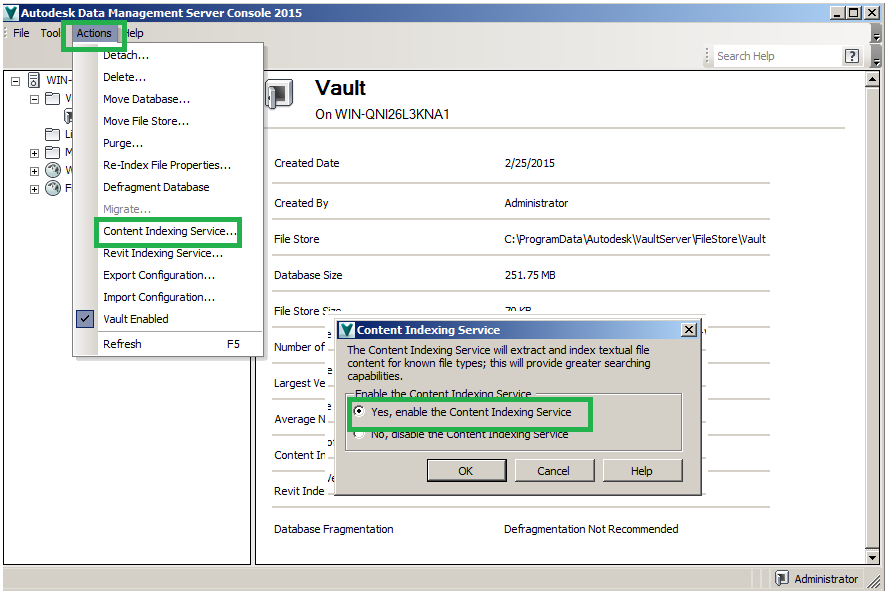
Task: Click the folder icon beside Li
Action: (x=52, y=135)
